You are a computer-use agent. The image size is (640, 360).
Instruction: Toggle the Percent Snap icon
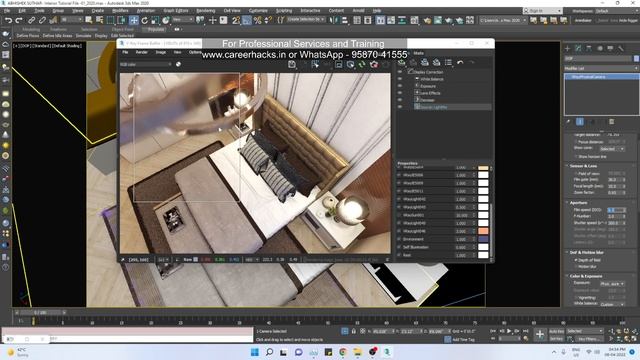click(258, 20)
